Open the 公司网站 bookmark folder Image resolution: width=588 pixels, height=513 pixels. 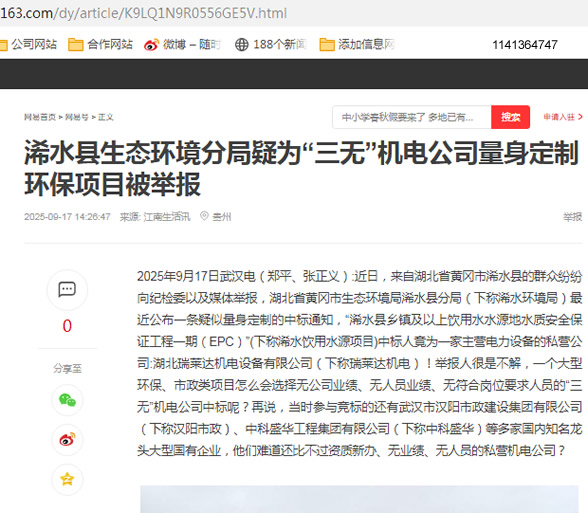pos(28,45)
